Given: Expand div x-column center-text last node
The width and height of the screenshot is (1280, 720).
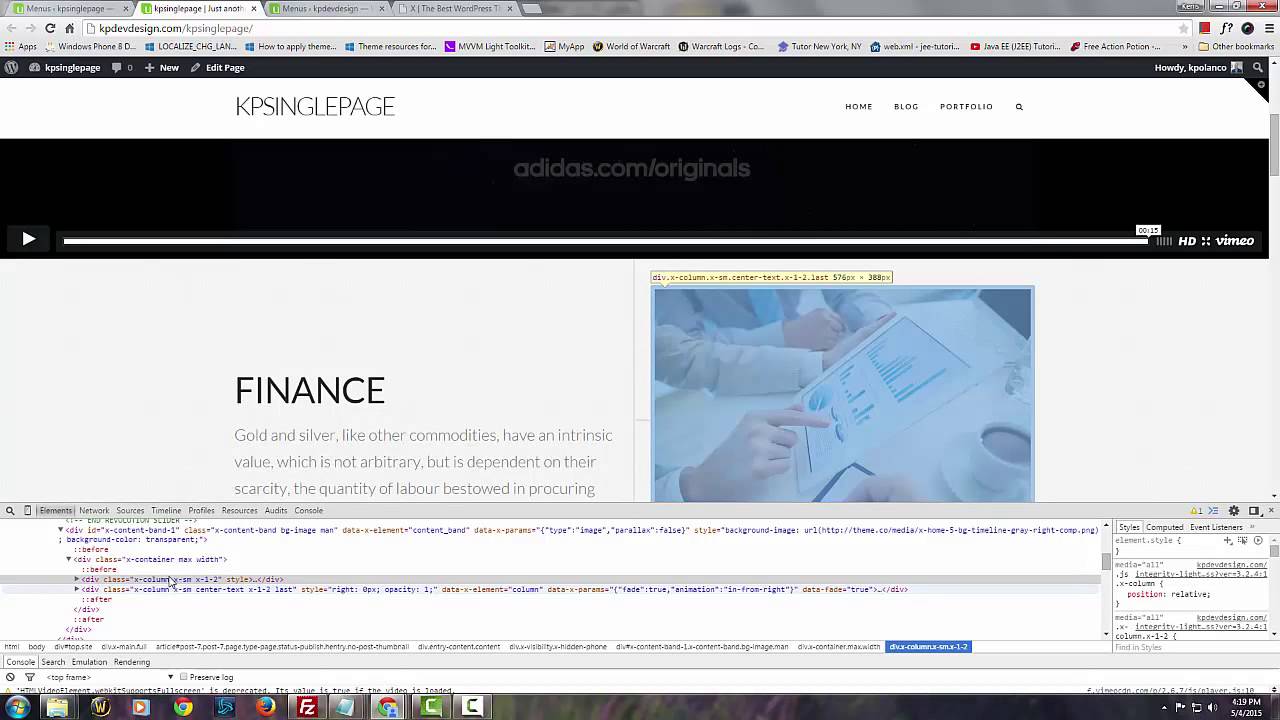Looking at the screenshot, I should tap(77, 590).
